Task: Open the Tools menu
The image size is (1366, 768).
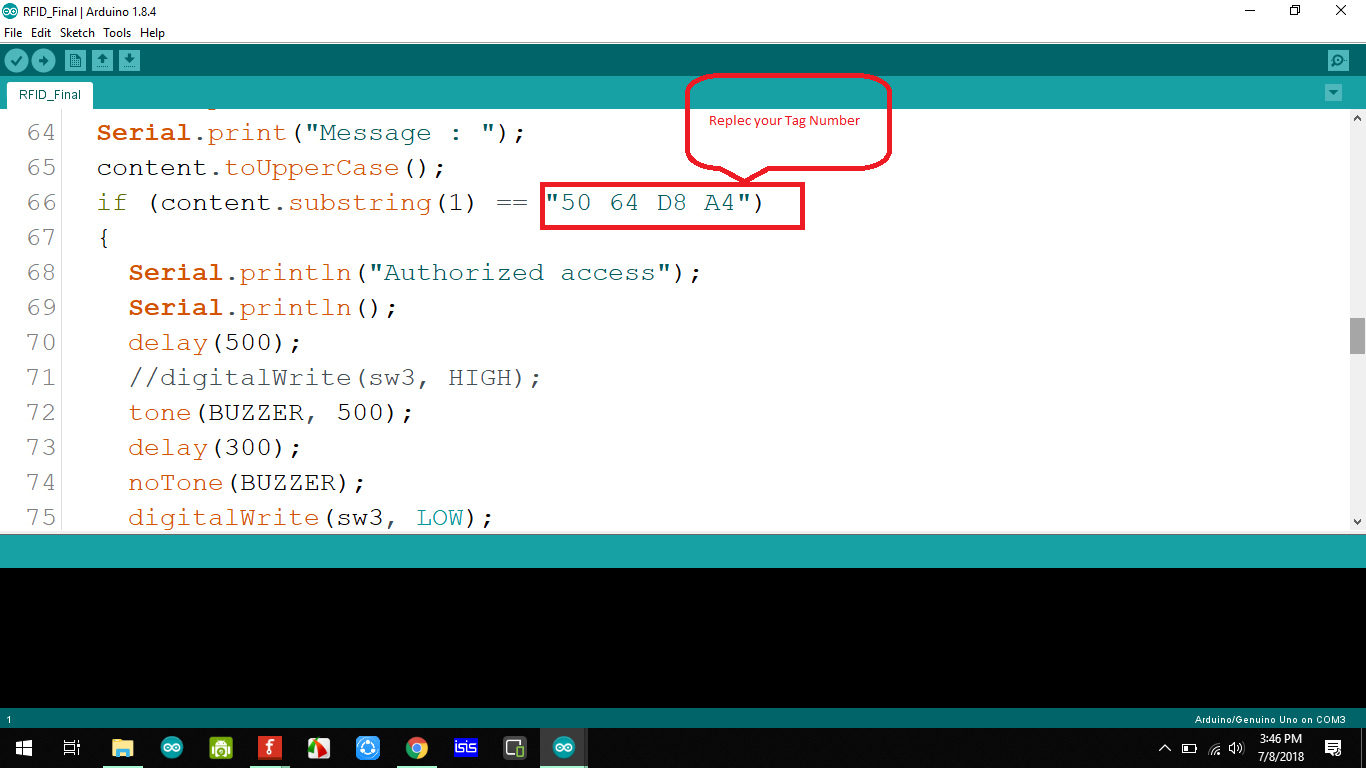Action: click(117, 32)
